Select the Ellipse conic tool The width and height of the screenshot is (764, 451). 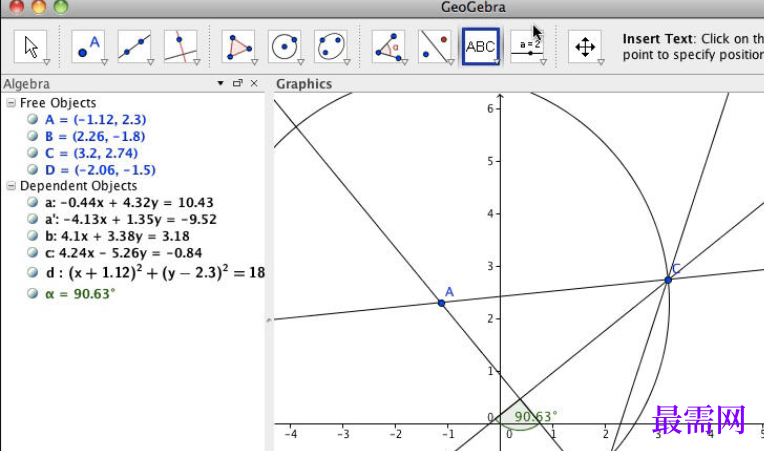(x=331, y=47)
